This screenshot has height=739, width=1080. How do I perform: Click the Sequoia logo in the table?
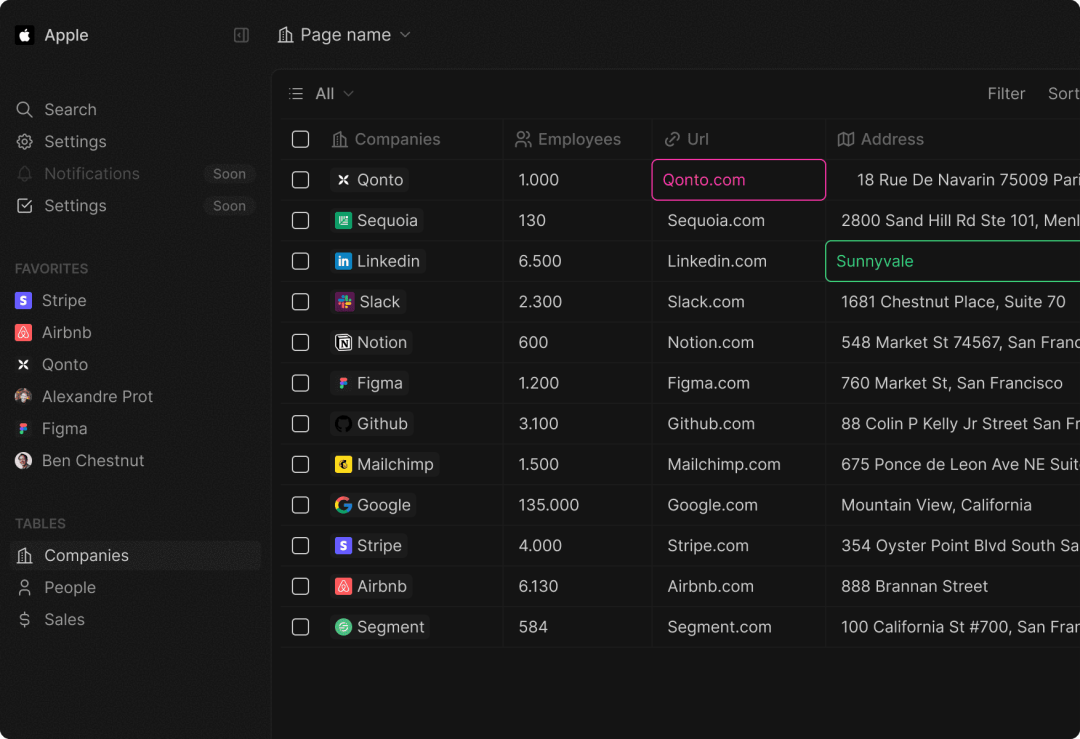[x=343, y=220]
